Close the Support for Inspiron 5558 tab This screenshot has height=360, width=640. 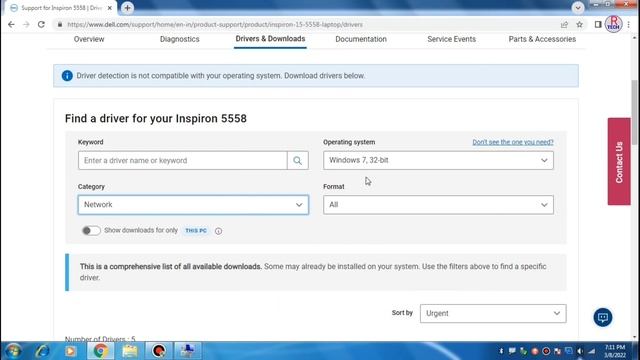(109, 8)
